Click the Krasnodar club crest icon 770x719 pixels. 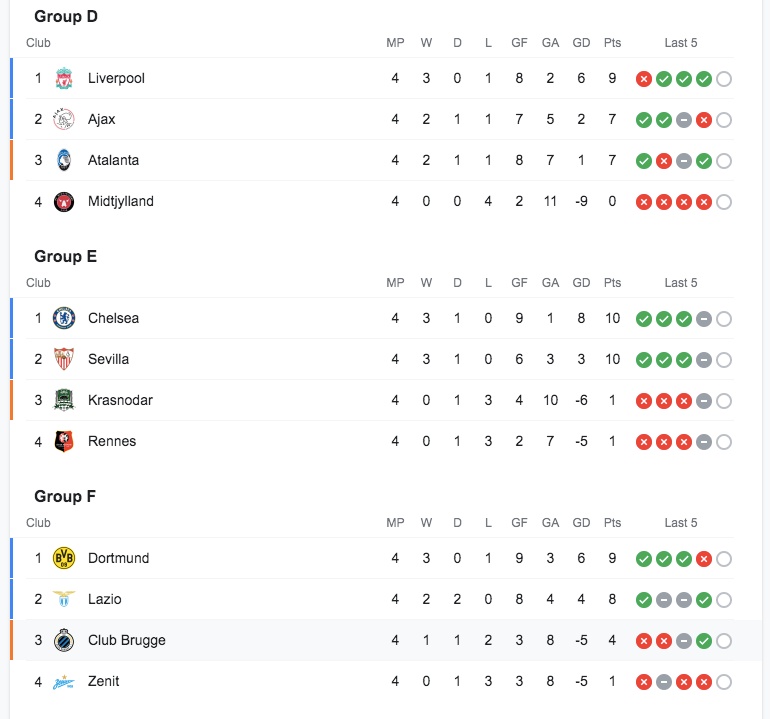[64, 400]
